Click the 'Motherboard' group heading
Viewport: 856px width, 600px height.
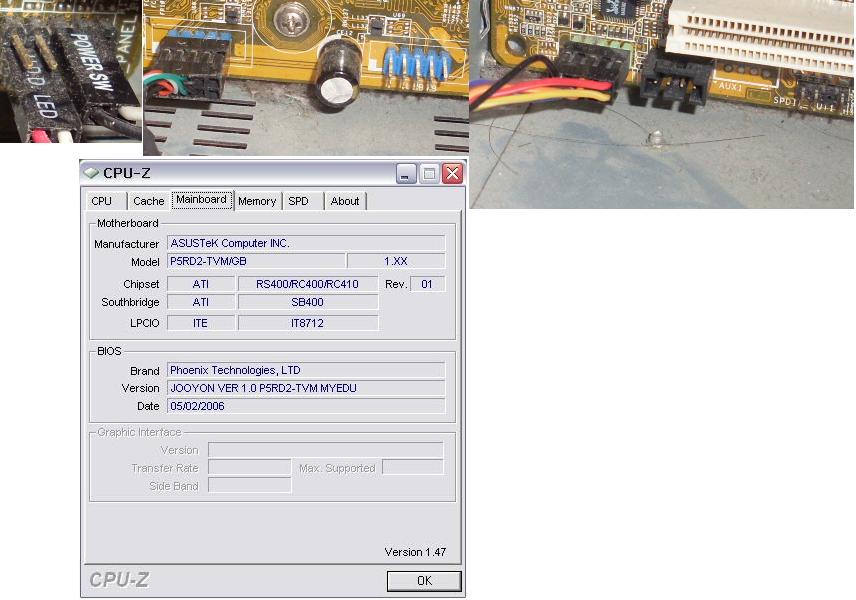click(128, 223)
